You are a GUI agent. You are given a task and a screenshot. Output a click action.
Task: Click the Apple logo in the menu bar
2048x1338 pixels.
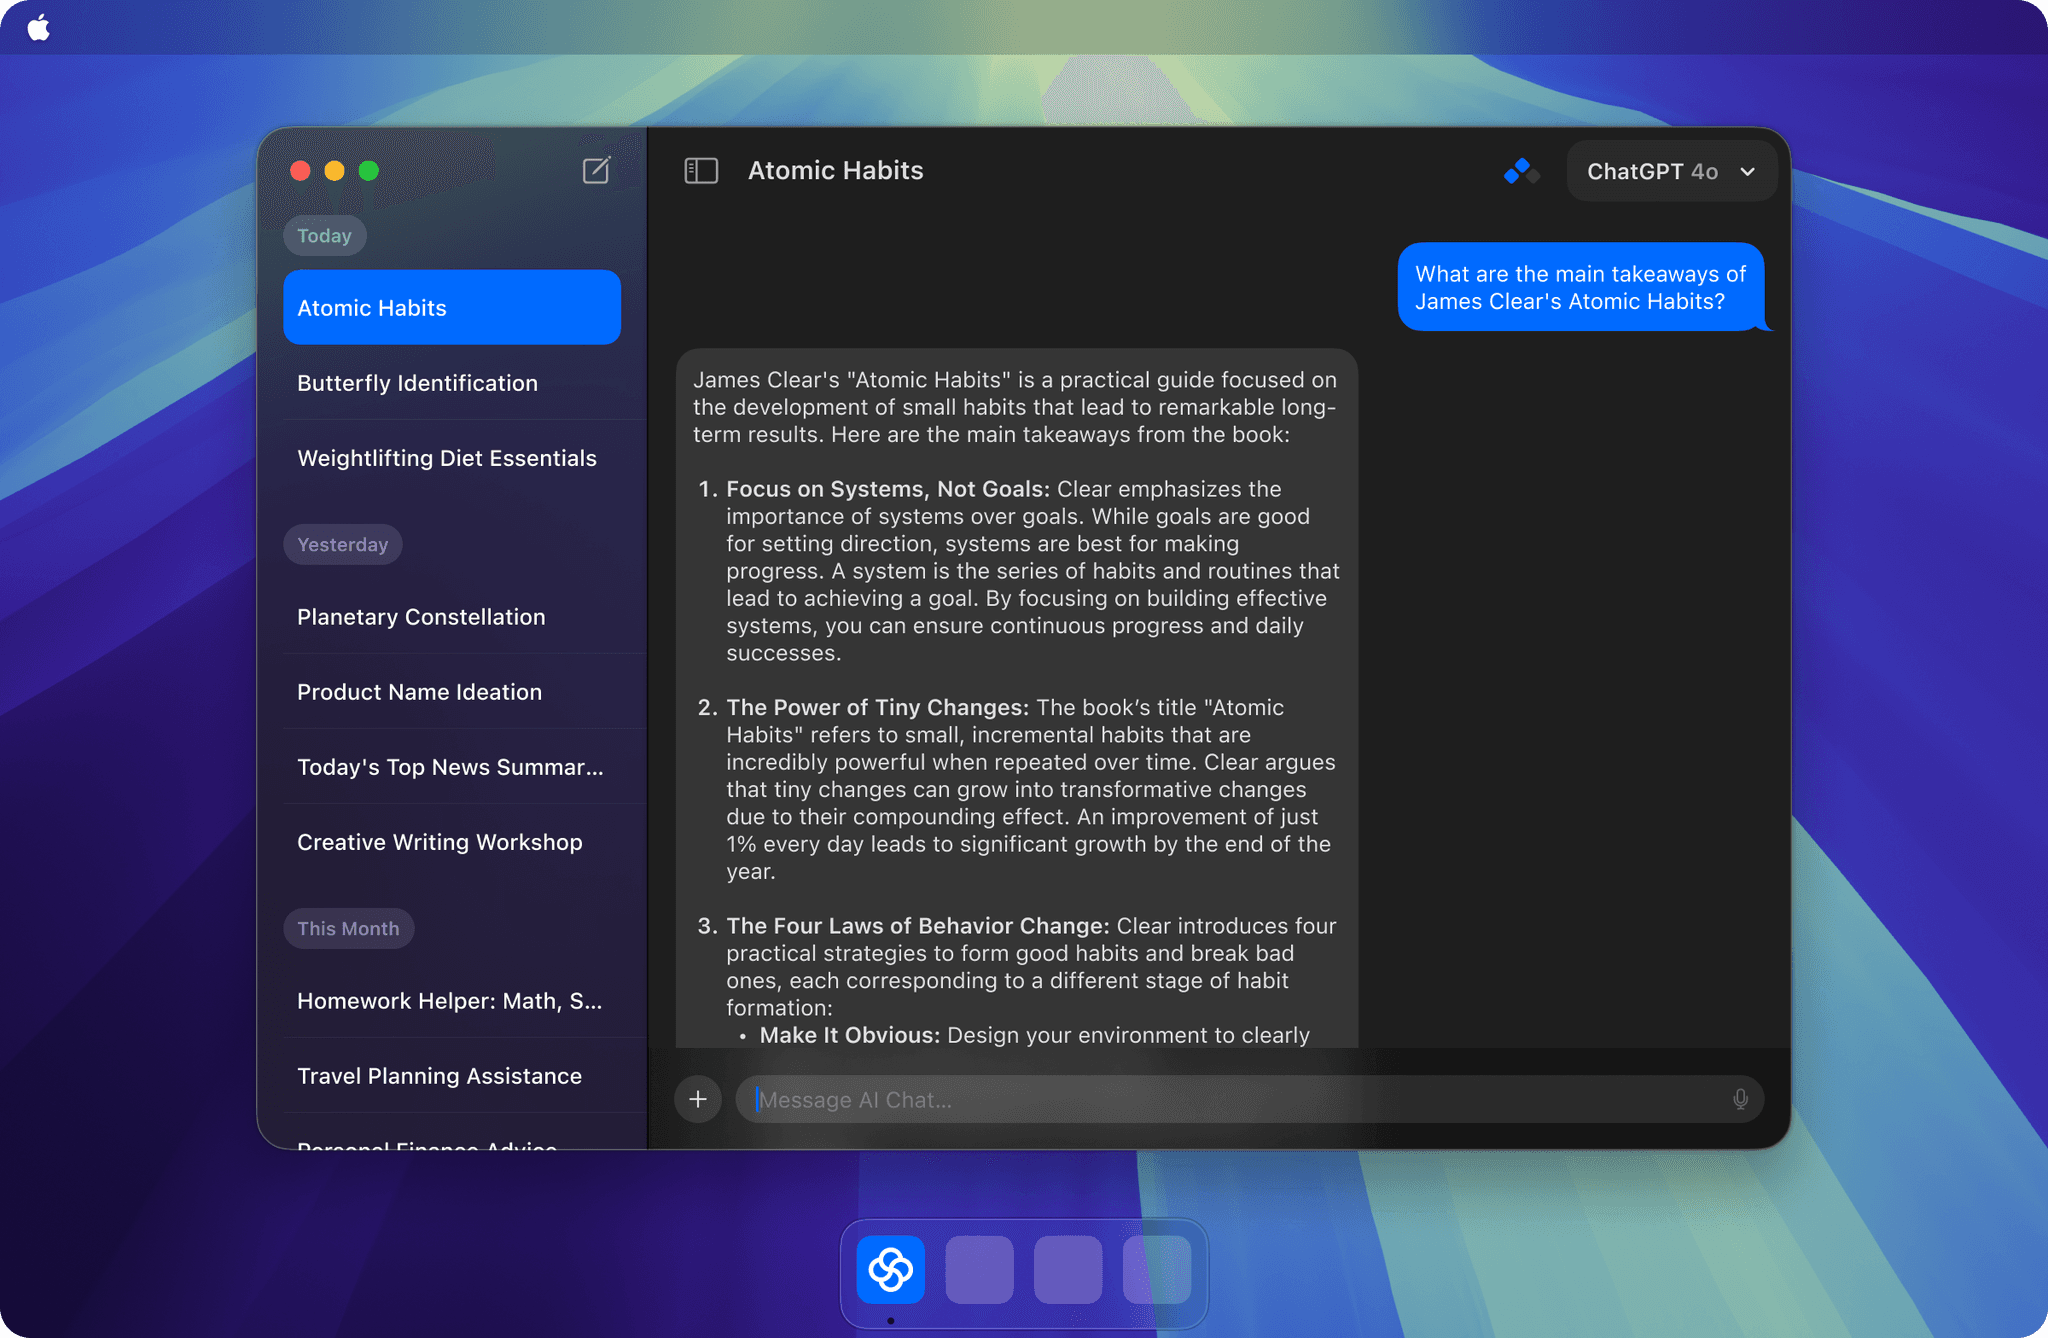click(x=38, y=27)
